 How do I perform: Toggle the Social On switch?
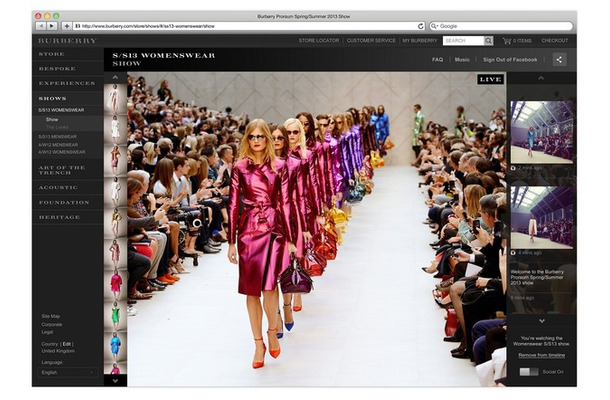pos(529,372)
